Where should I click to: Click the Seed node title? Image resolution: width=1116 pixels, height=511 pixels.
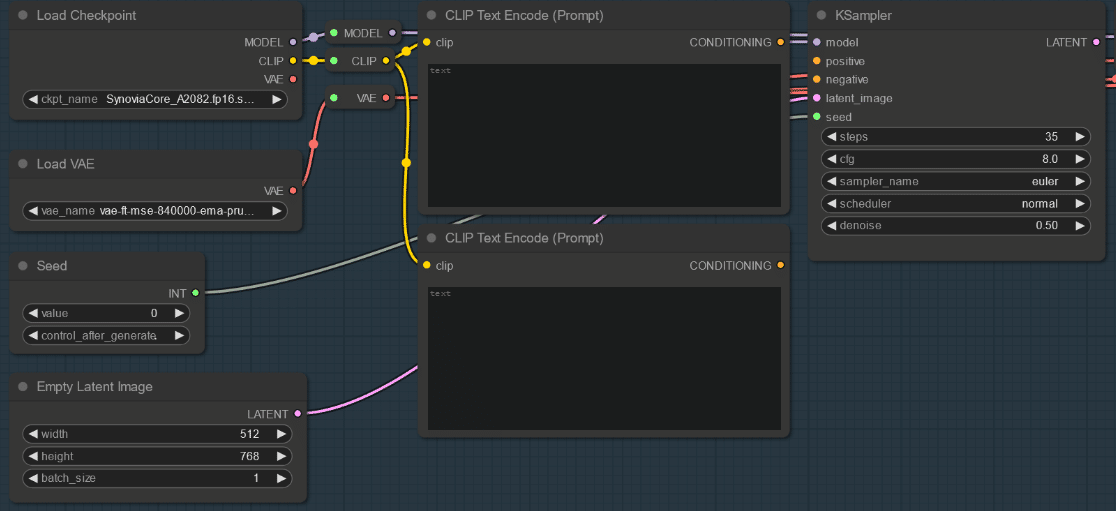tap(52, 266)
